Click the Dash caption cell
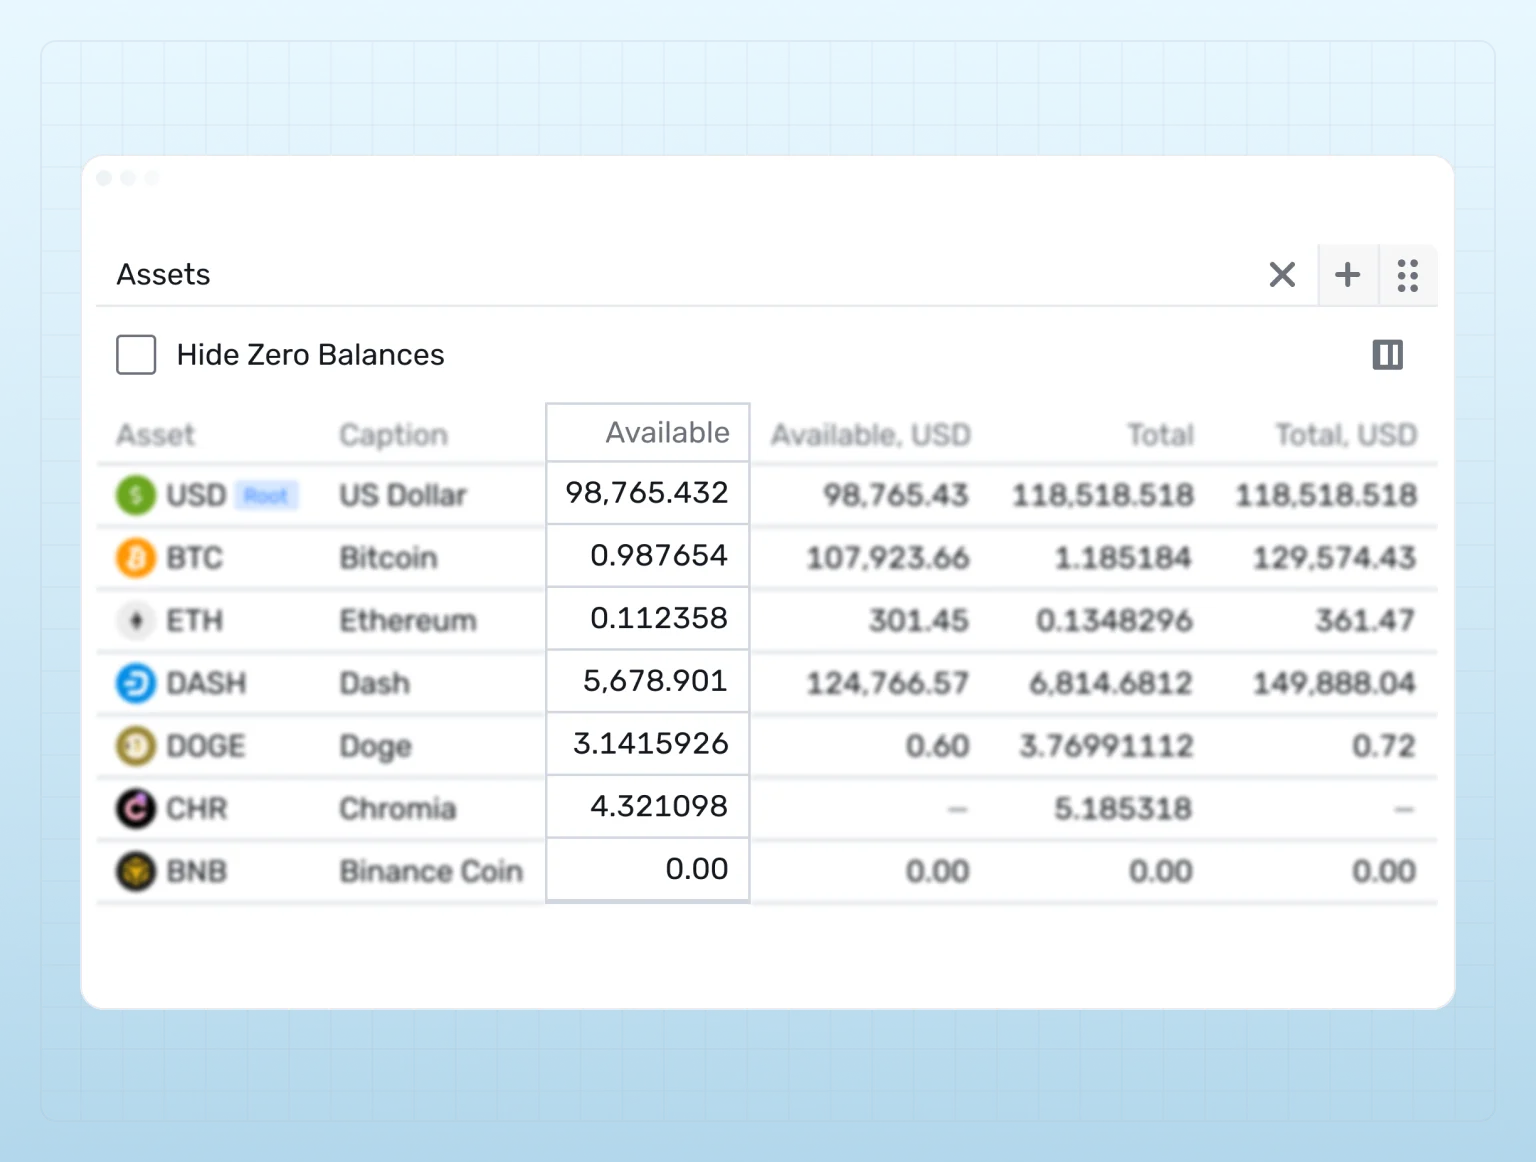 point(375,684)
